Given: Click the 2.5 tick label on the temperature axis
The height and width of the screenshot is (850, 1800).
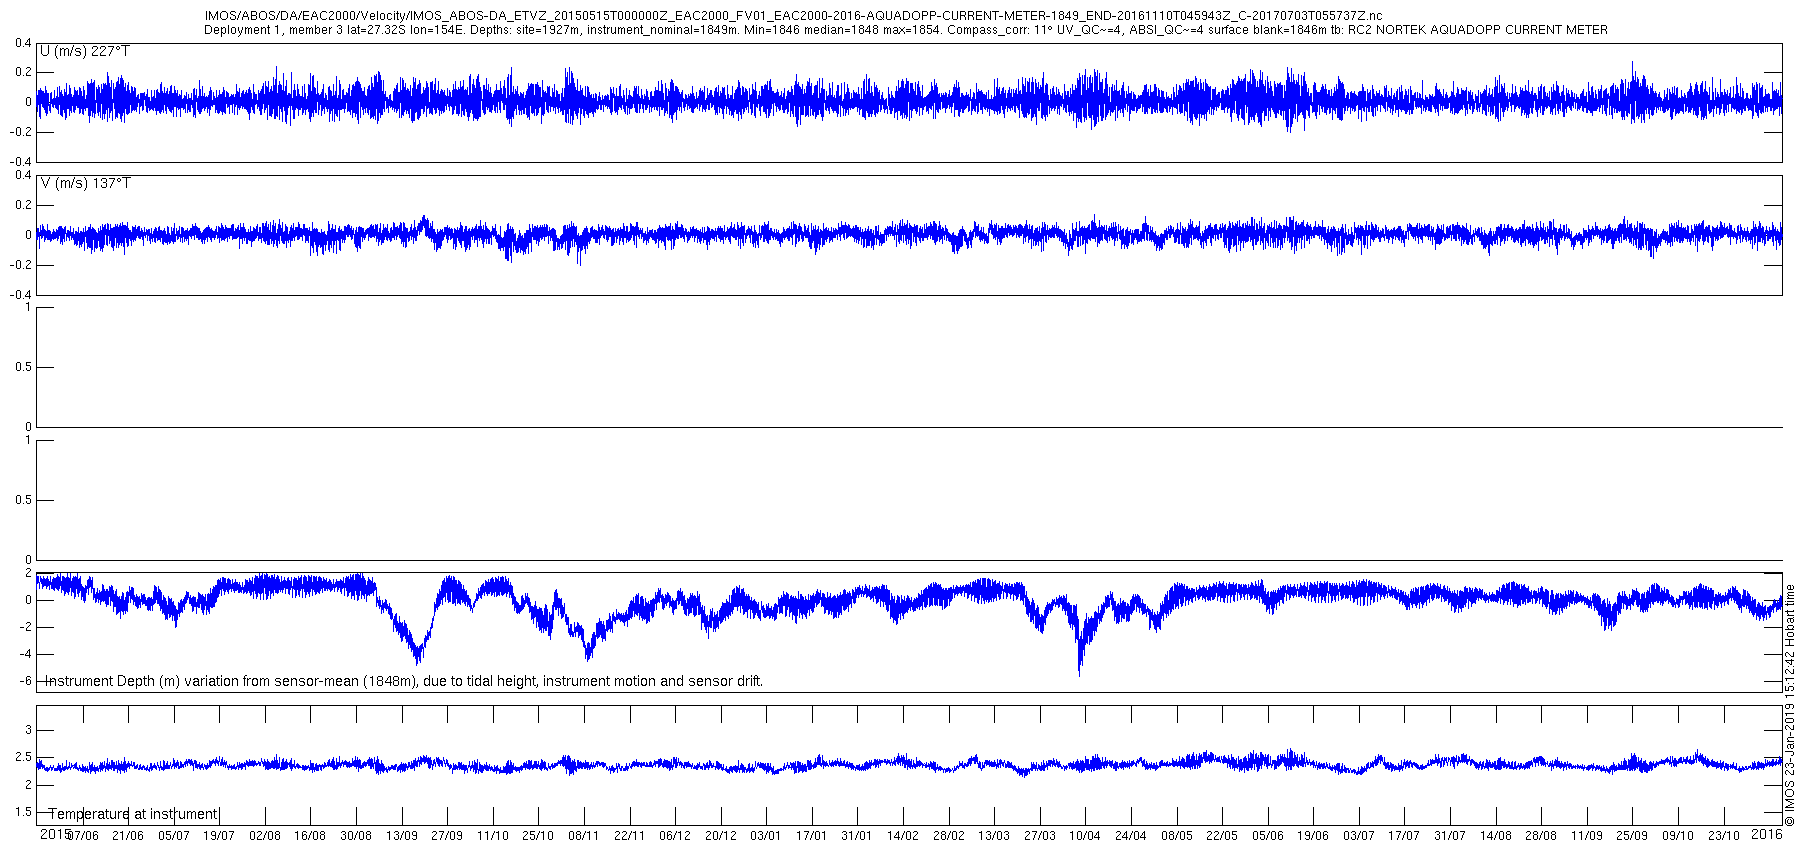Looking at the screenshot, I should pyautogui.click(x=23, y=758).
